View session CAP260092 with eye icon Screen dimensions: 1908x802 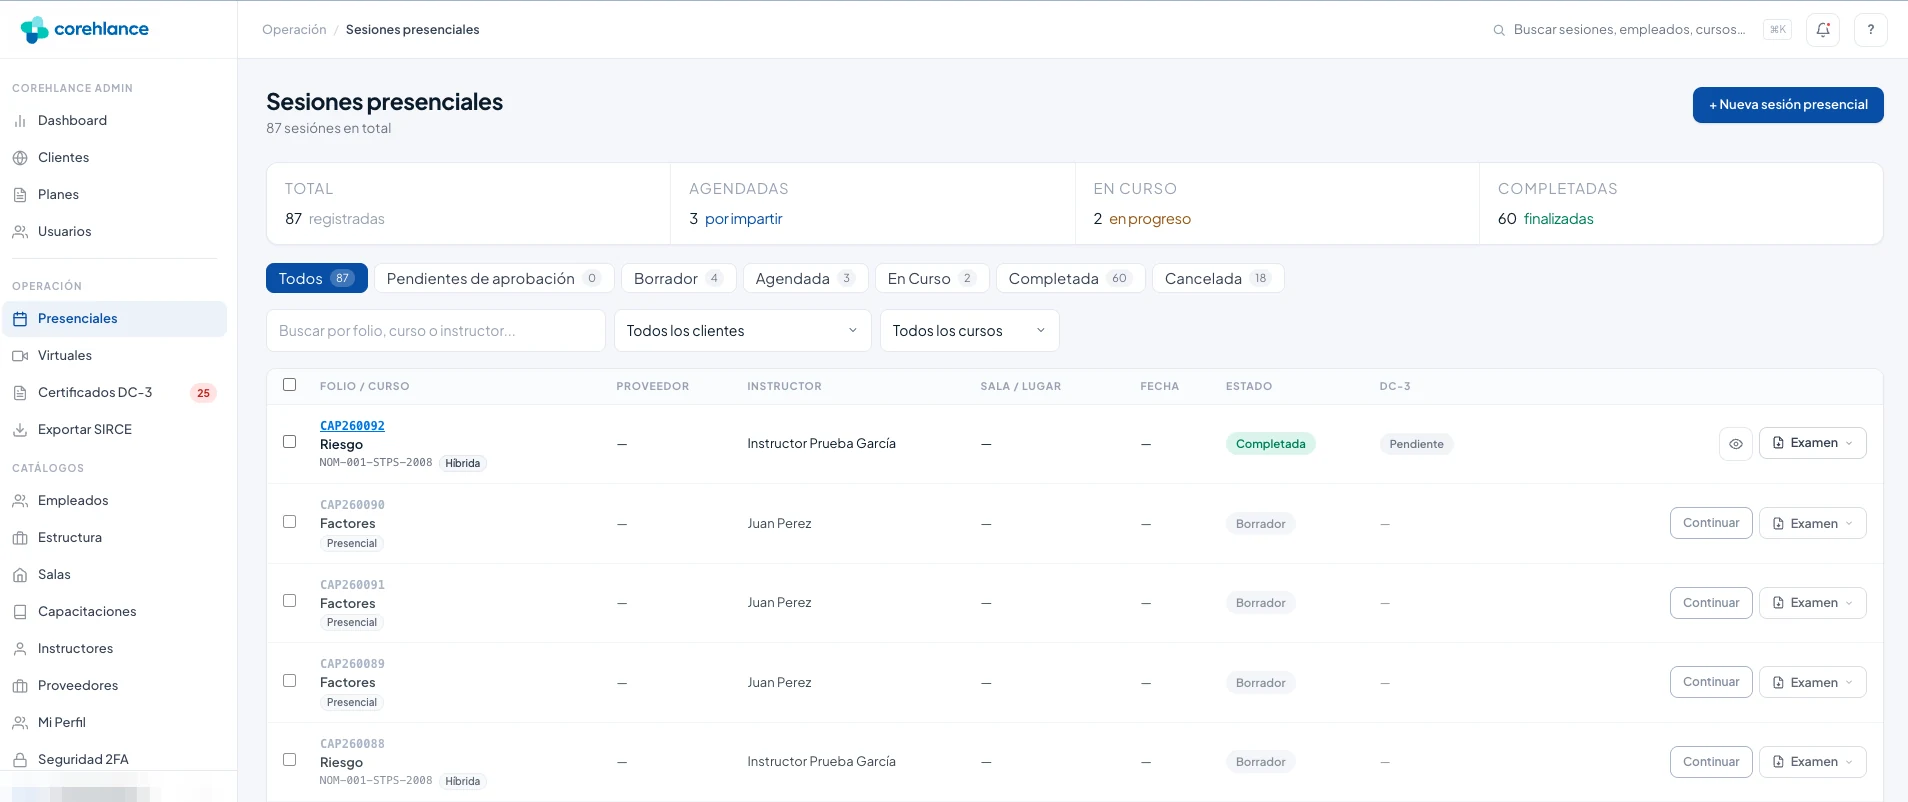click(x=1735, y=444)
